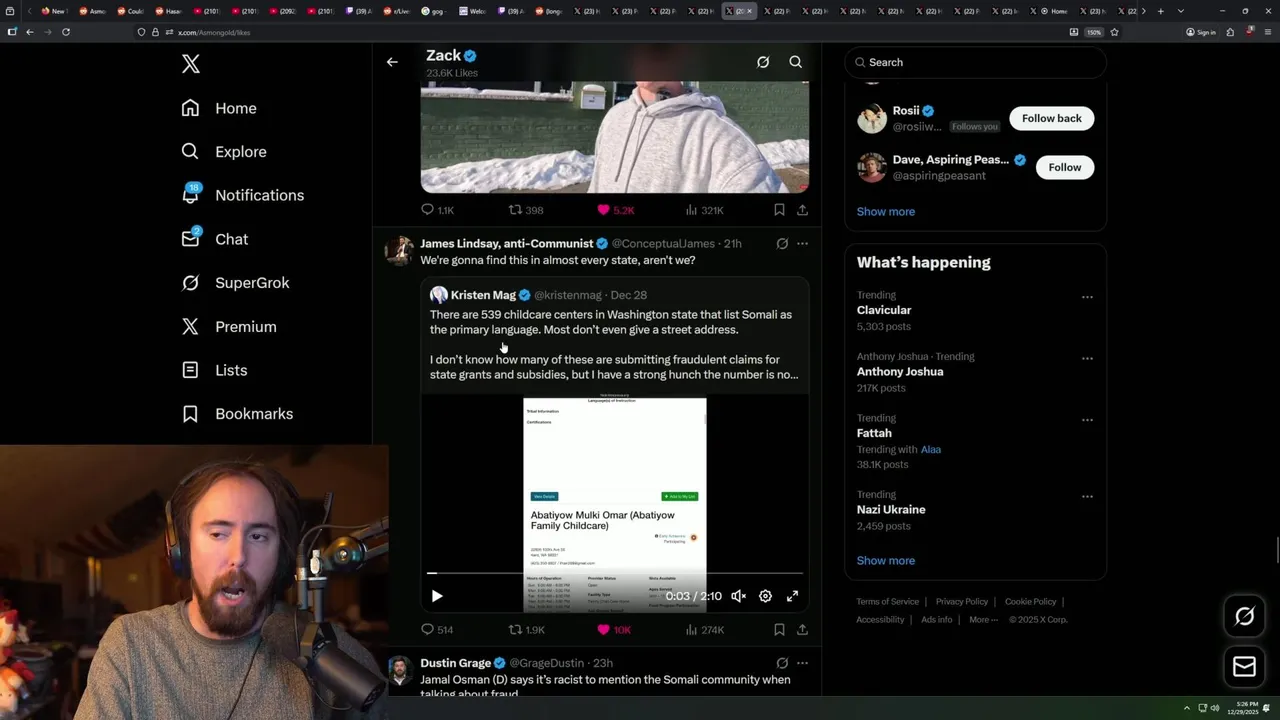
Task: Open quoted Kristen Mag post text
Action: 614,345
